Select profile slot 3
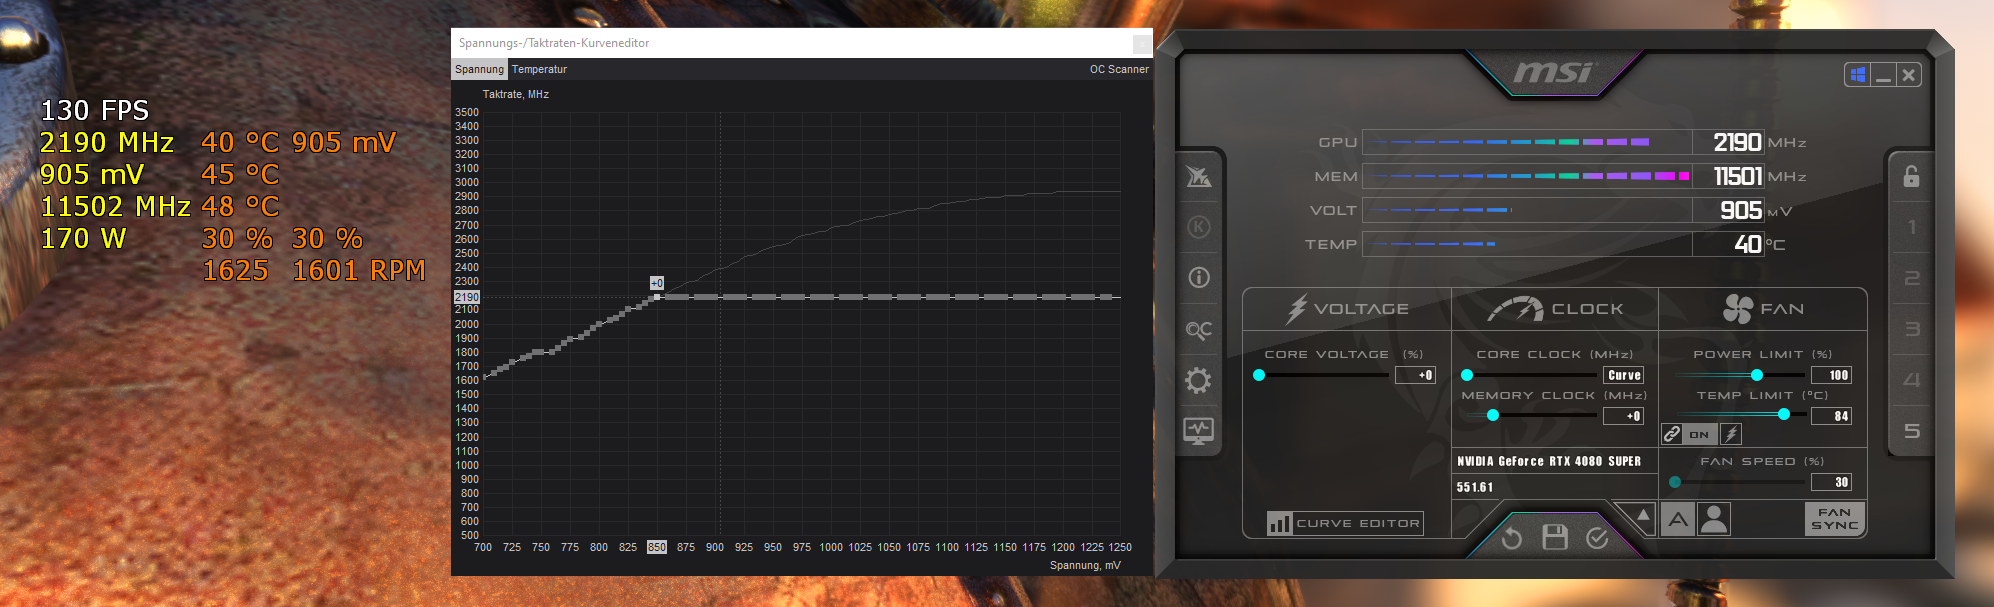This screenshot has width=1994, height=607. tap(1911, 329)
